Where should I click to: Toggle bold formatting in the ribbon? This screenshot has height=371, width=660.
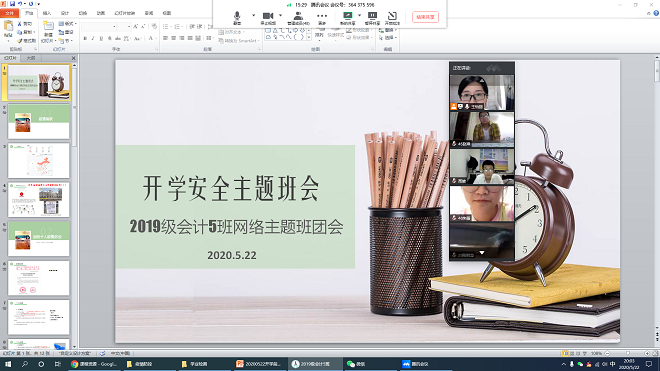85,38
